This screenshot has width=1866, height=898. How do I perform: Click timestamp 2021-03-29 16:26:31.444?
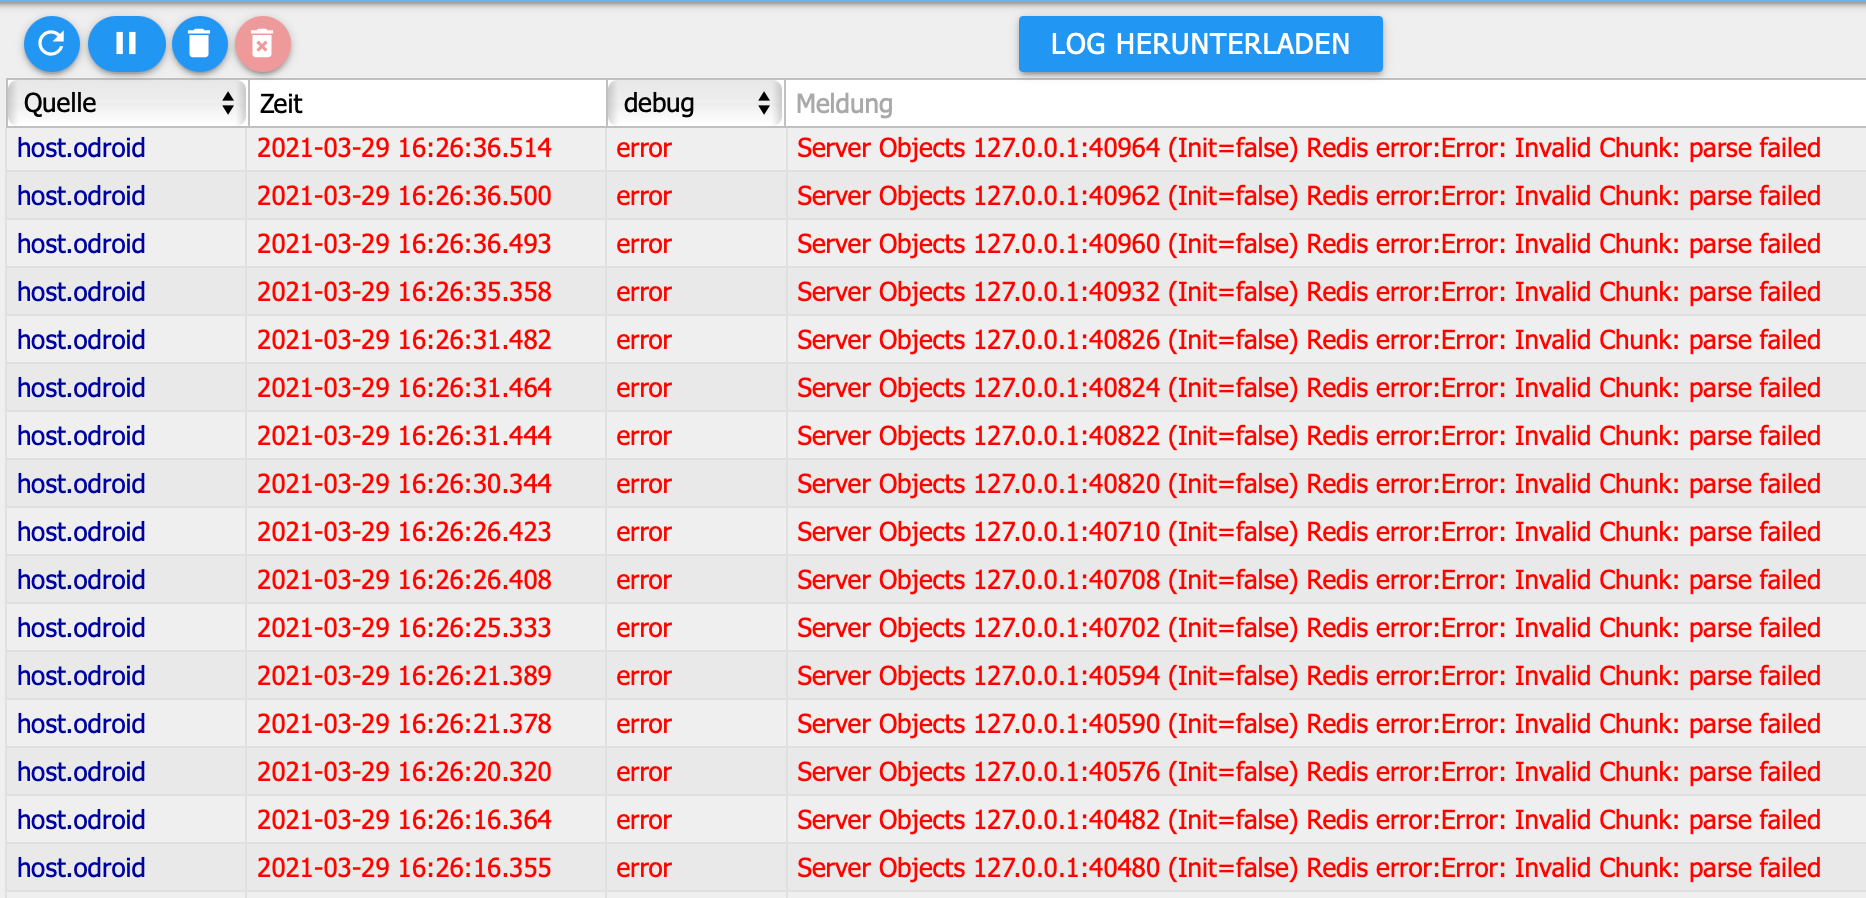point(404,436)
